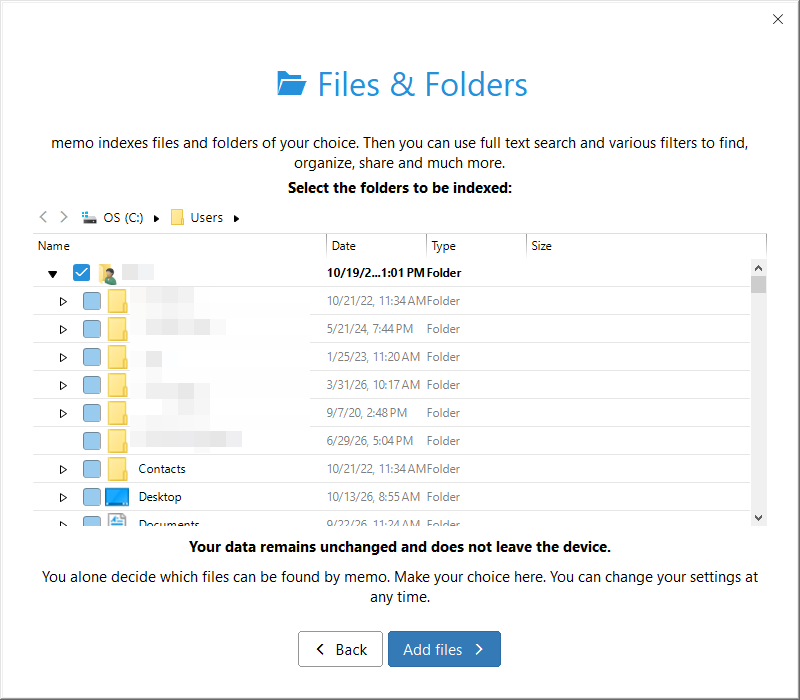Click folder icon dated 6/29/26
The height and width of the screenshot is (700, 800).
tap(117, 441)
